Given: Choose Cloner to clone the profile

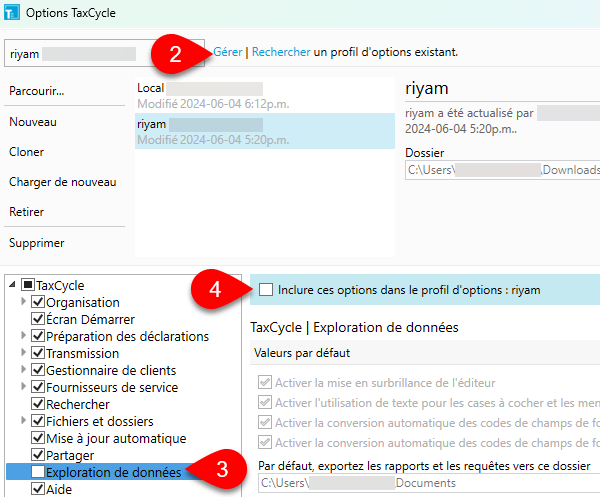Looking at the screenshot, I should (26, 152).
